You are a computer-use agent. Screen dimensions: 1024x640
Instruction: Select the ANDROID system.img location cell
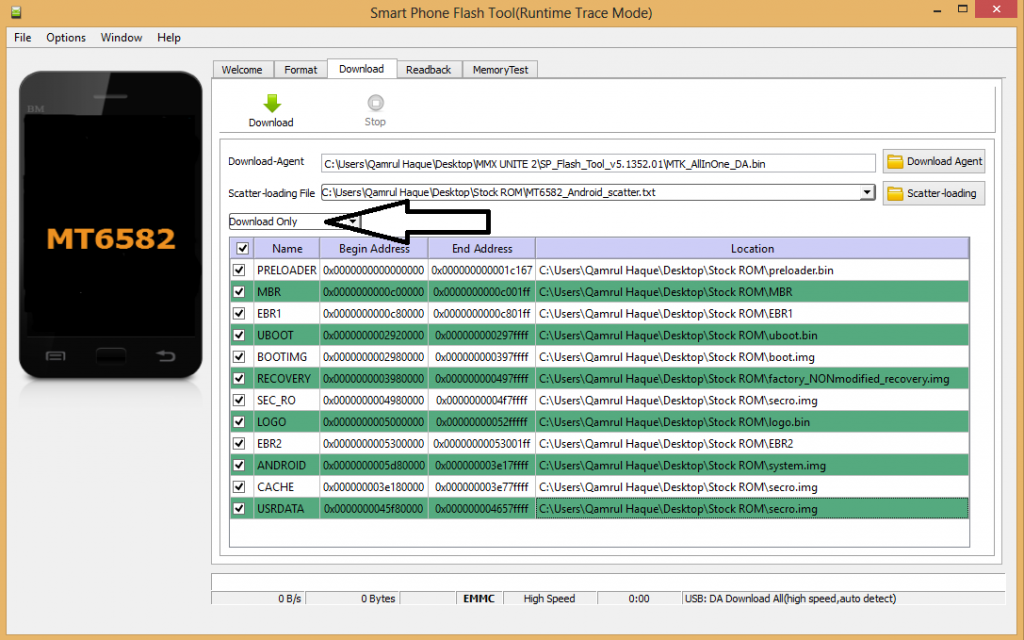(x=751, y=465)
